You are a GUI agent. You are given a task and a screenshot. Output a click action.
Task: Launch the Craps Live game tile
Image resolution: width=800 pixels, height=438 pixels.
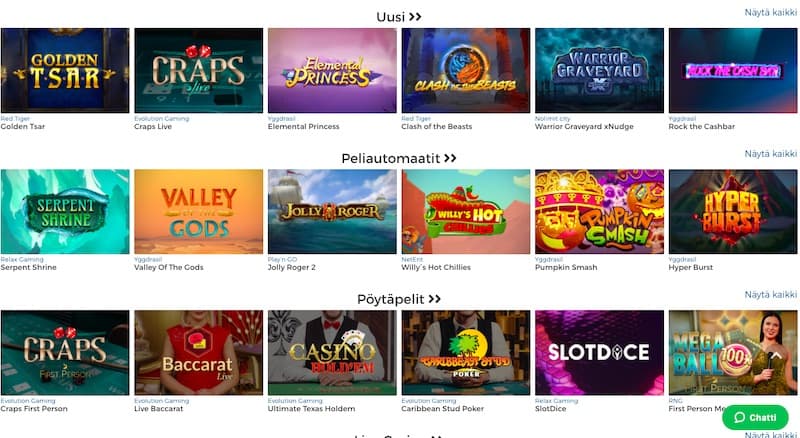198,70
